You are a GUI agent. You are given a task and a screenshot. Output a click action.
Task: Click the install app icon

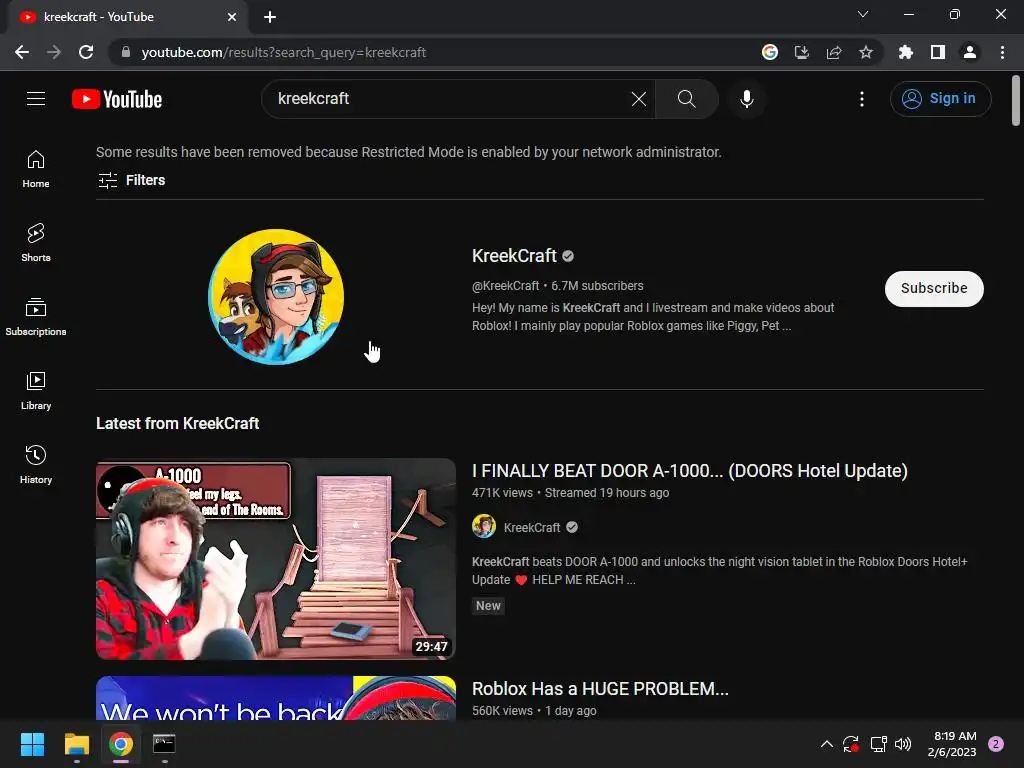point(802,52)
